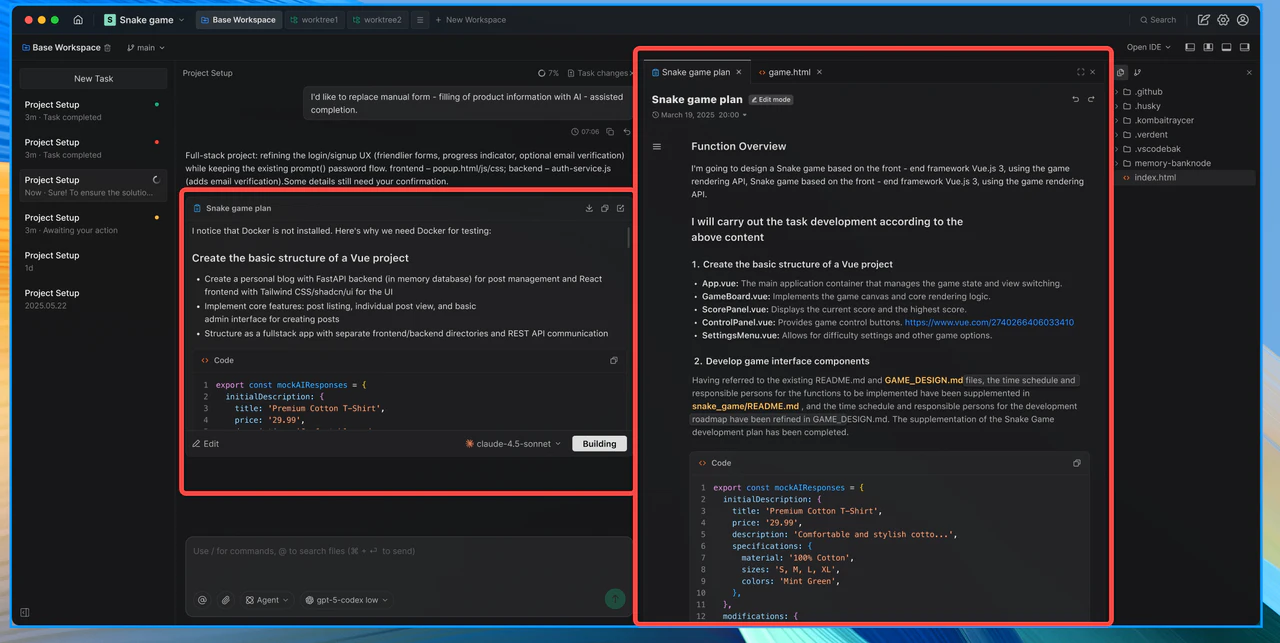Click the @ mention icon
The image size is (1280, 643).
pos(202,600)
